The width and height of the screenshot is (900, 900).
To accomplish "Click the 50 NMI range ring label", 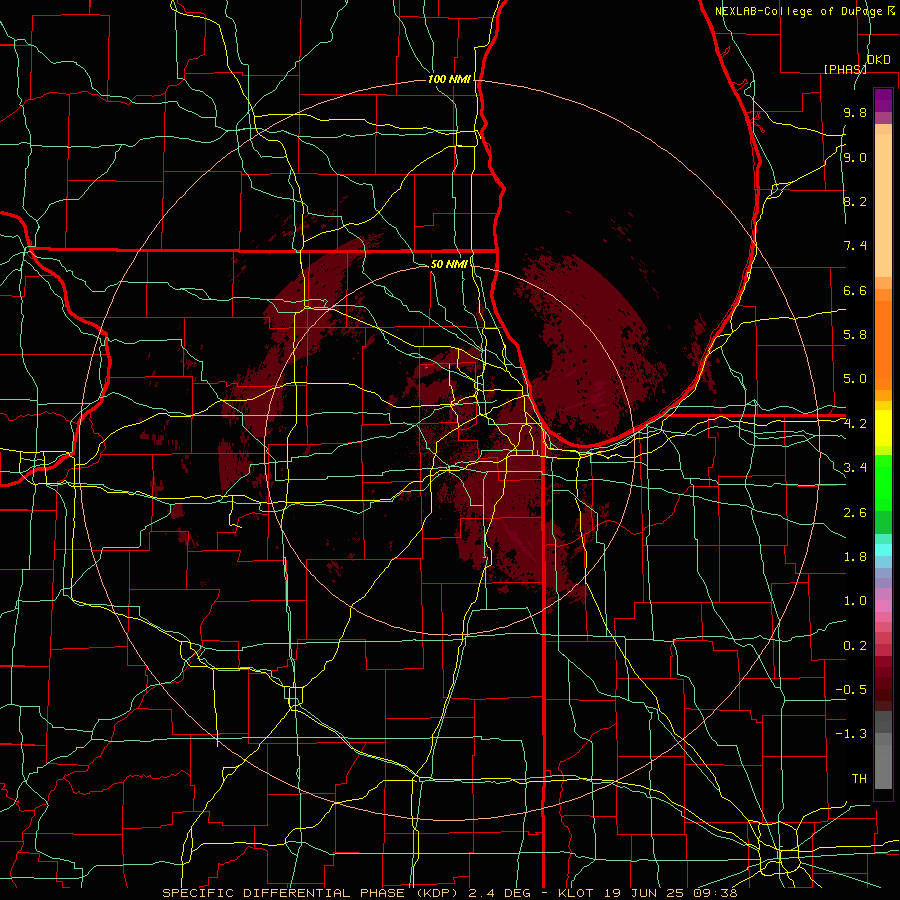I will 449,264.
